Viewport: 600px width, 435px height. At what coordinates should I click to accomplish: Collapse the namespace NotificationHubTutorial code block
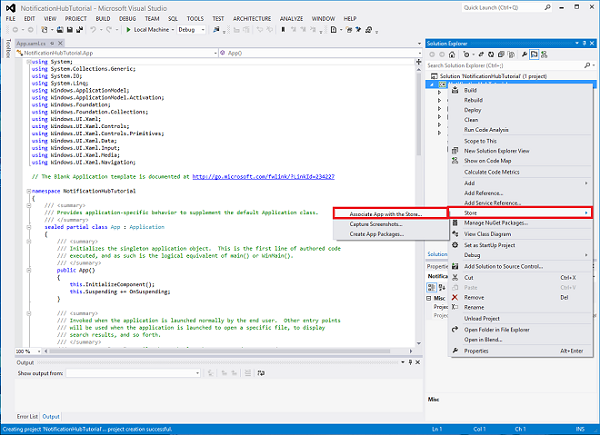[x=29, y=191]
